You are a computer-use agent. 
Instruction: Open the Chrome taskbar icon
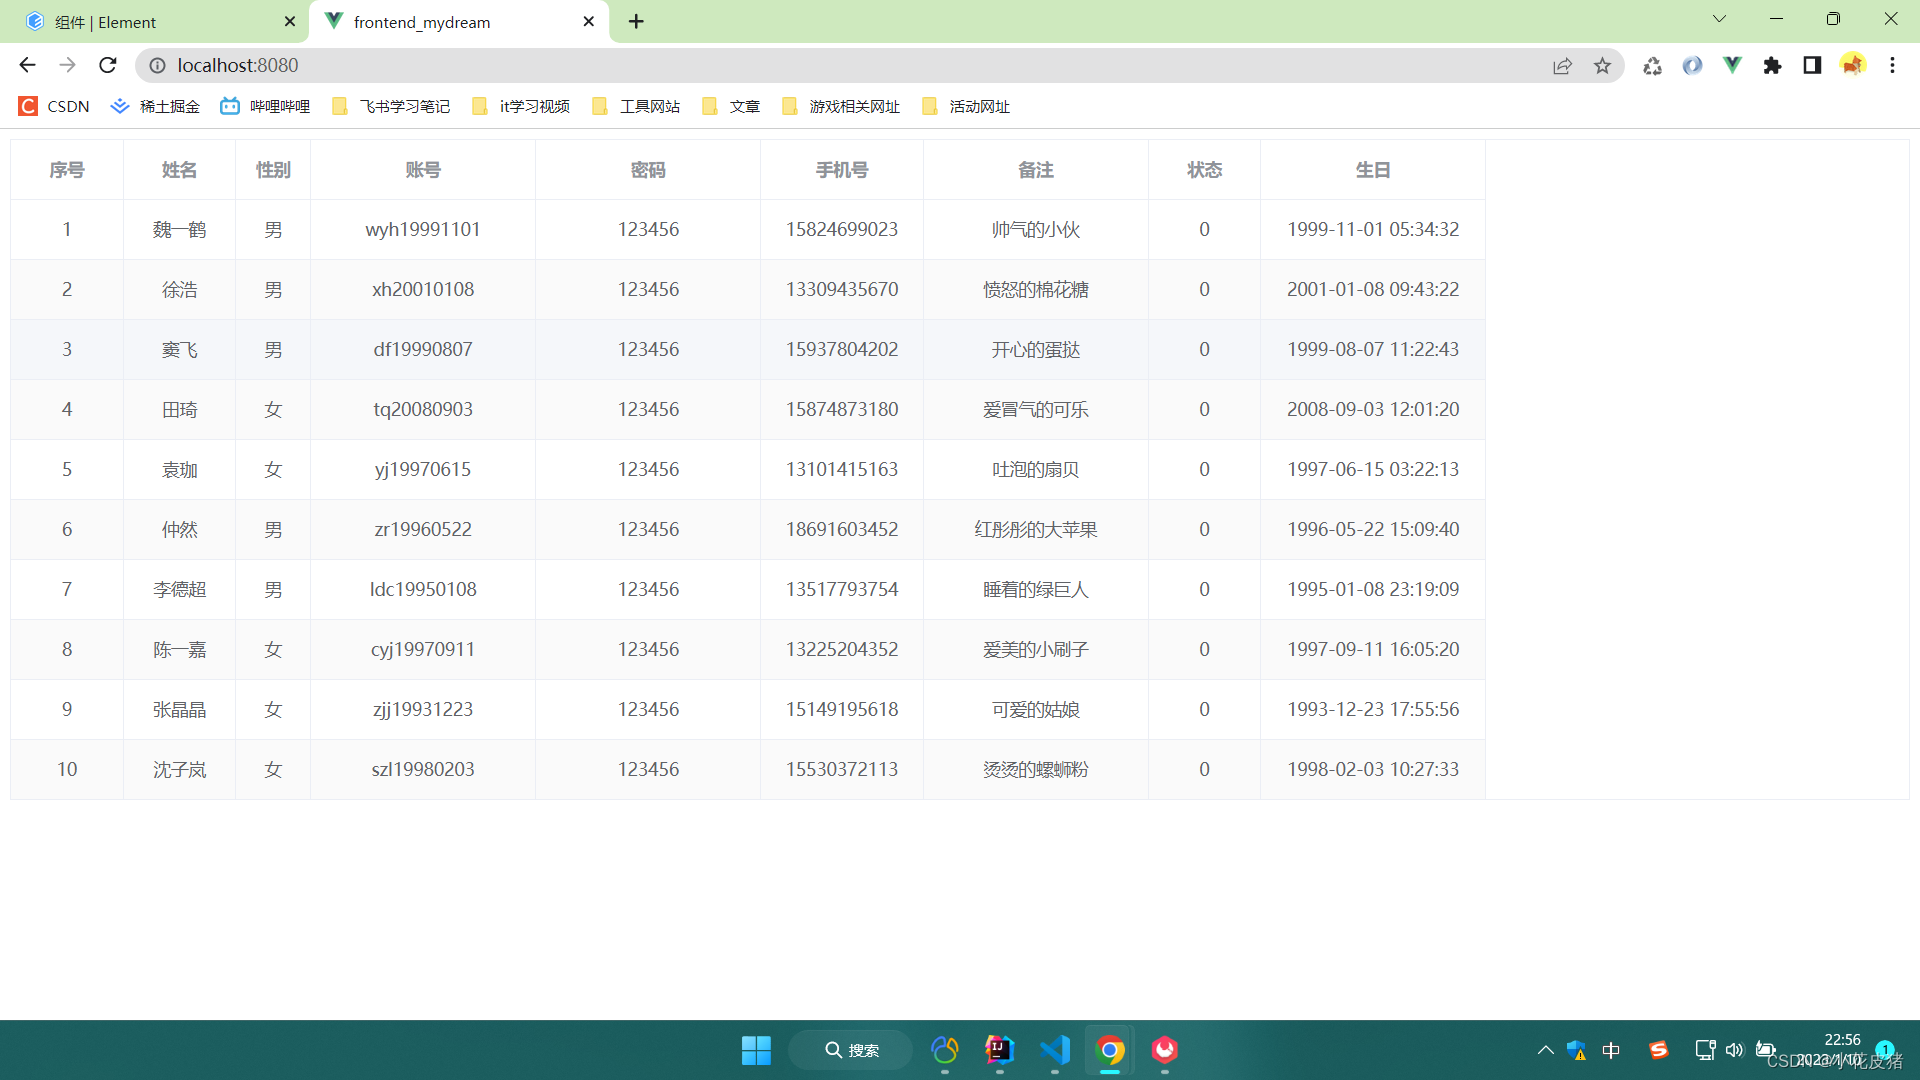coord(1110,1050)
